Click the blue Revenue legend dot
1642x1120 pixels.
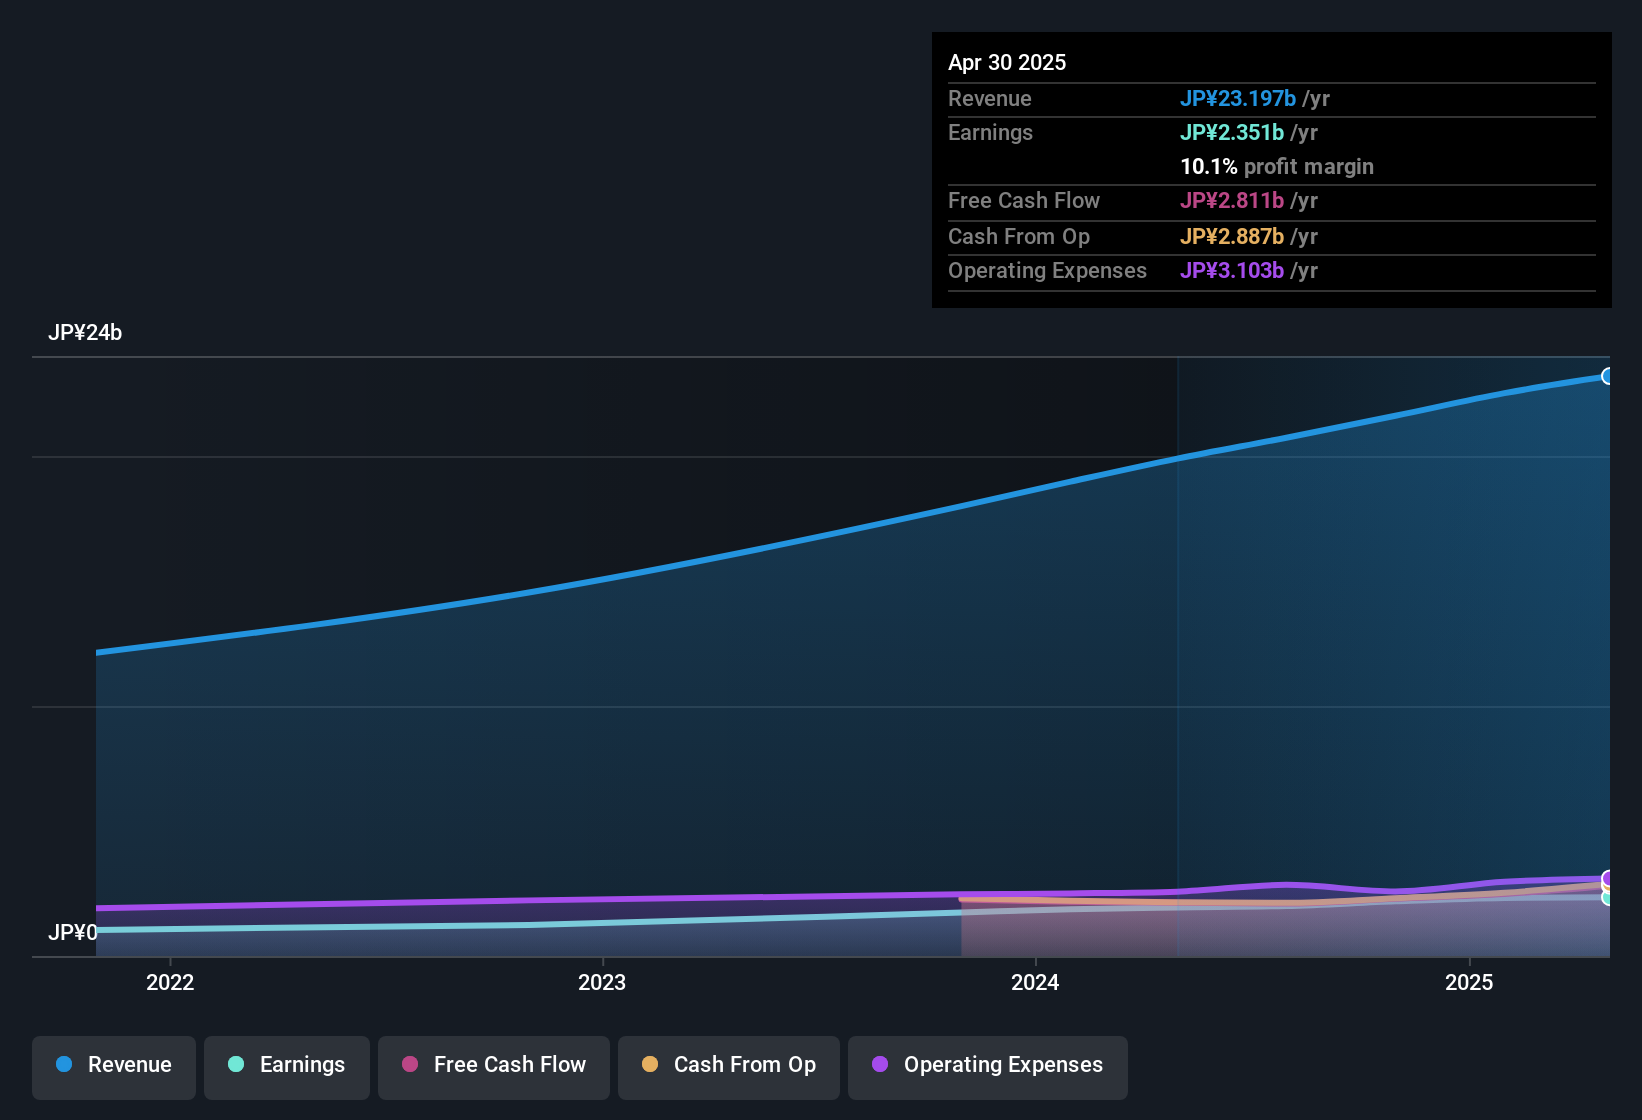[64, 1064]
